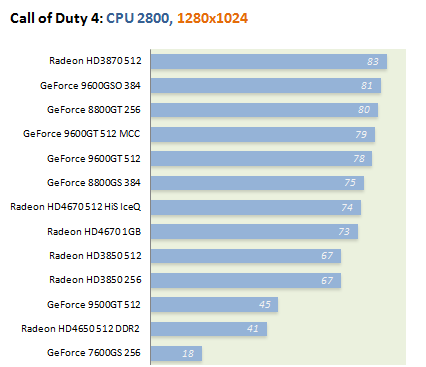Select the 'Radeon HD4650 512 DDR2' label
This screenshot has height=367, width=426.
pos(80,329)
